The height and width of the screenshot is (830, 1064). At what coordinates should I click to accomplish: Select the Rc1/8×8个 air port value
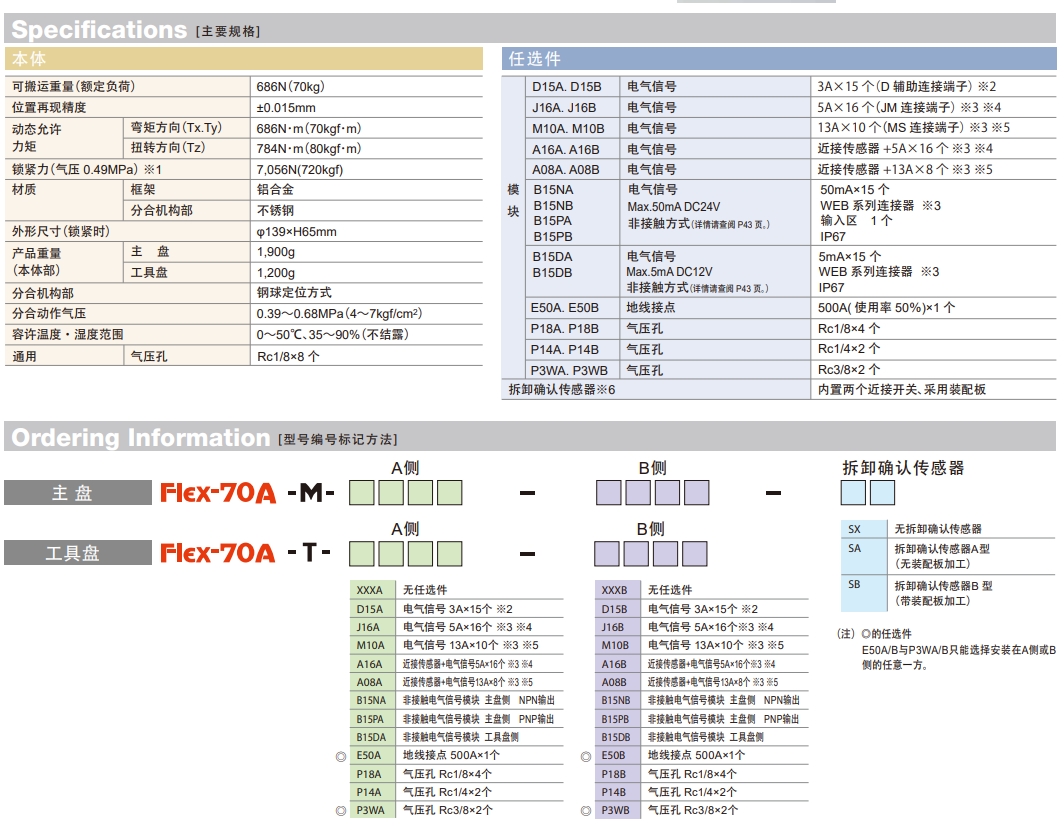[x=288, y=356]
